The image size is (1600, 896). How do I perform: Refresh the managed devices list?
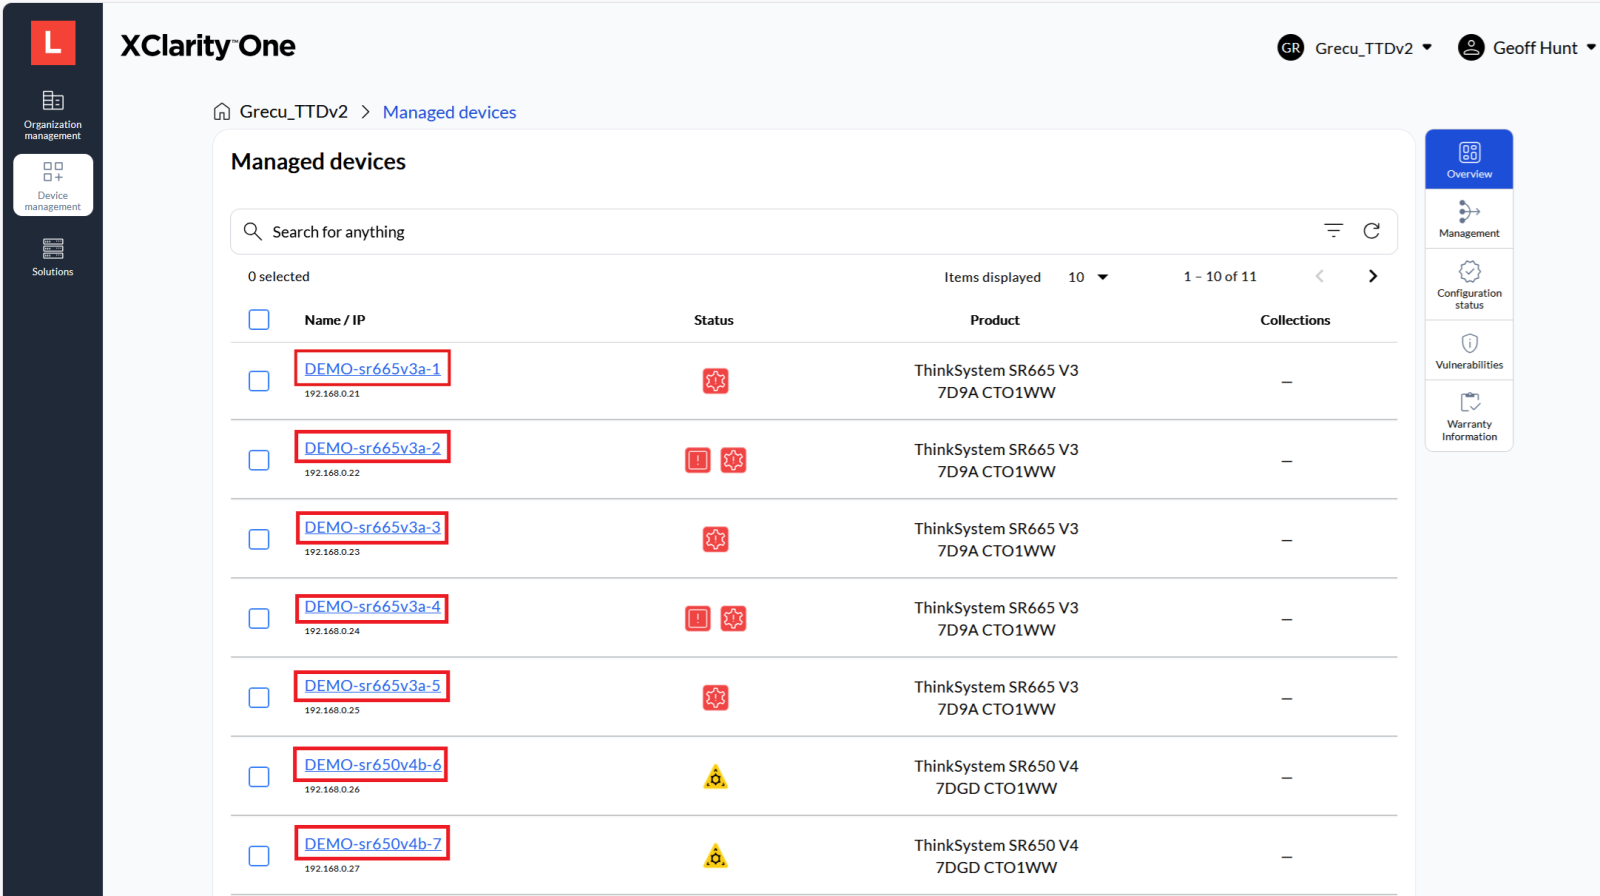click(1372, 231)
